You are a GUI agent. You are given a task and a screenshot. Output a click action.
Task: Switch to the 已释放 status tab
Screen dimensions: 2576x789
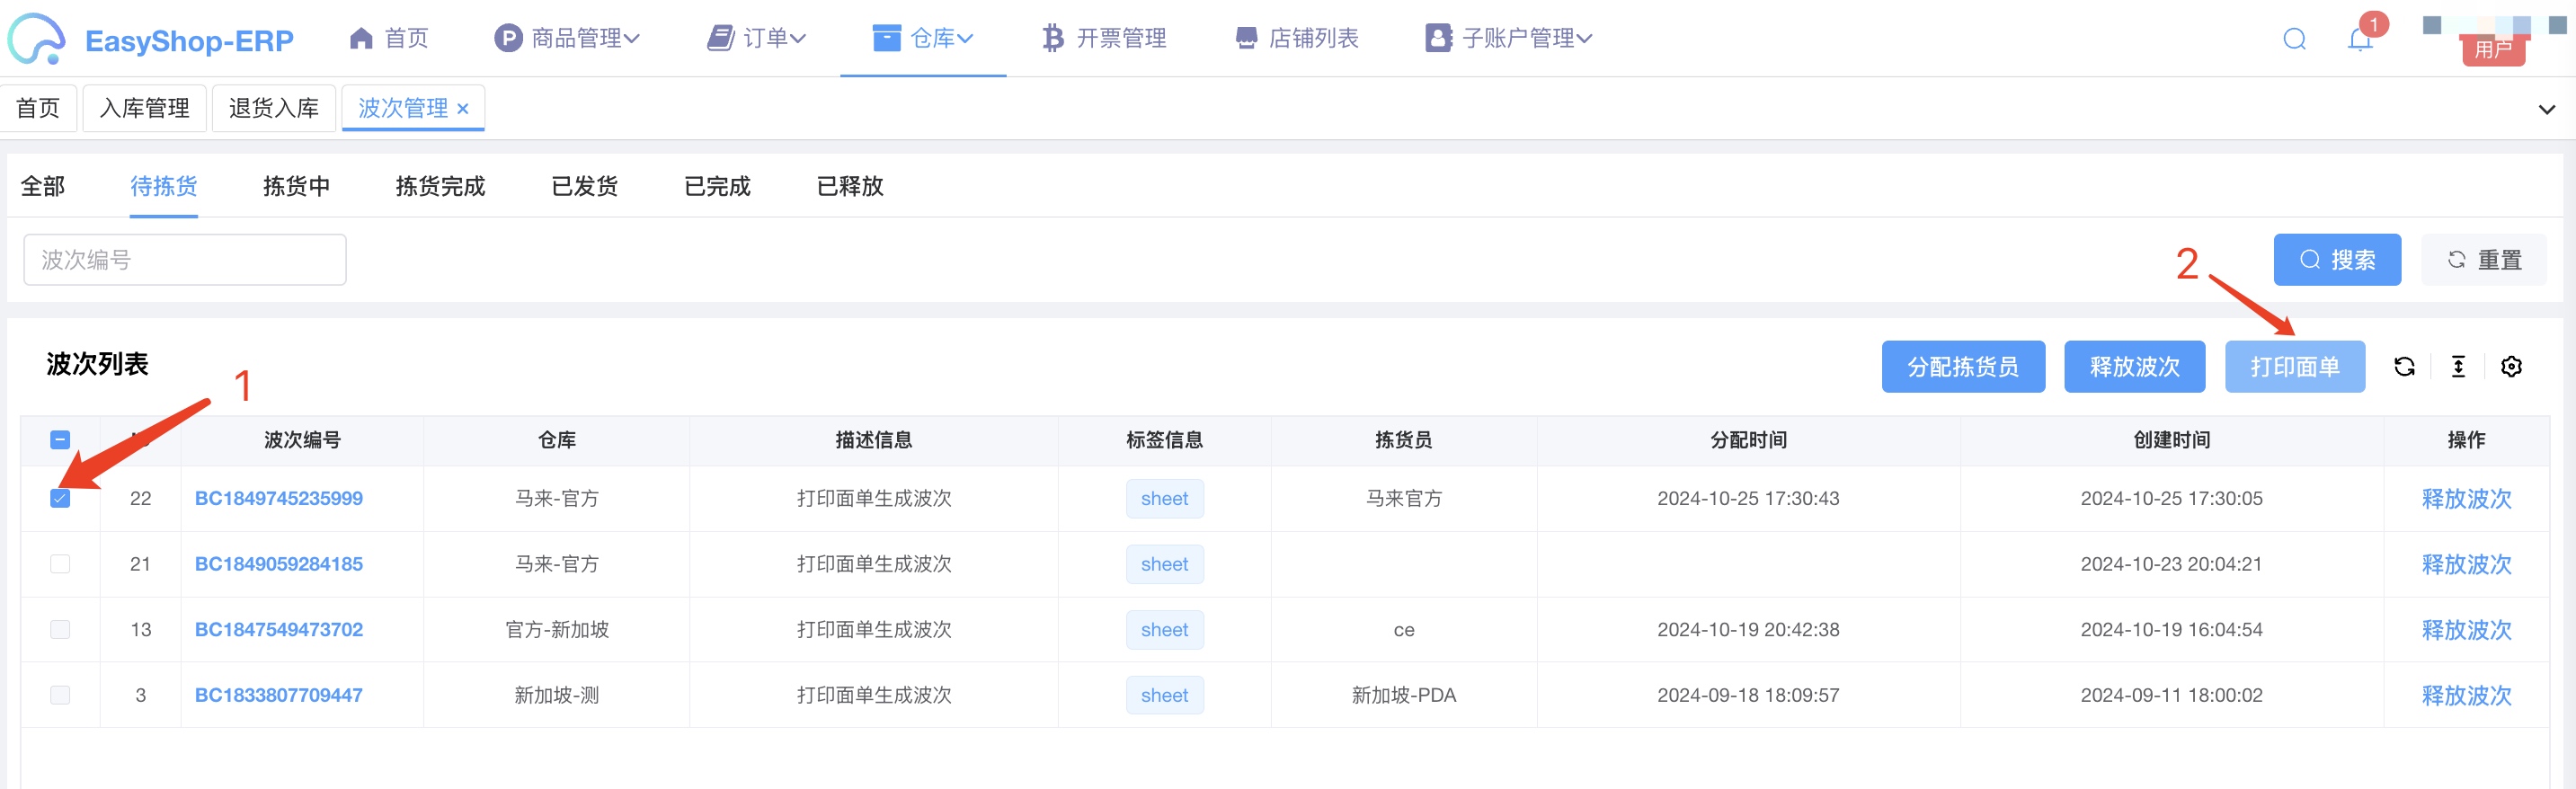pos(851,186)
